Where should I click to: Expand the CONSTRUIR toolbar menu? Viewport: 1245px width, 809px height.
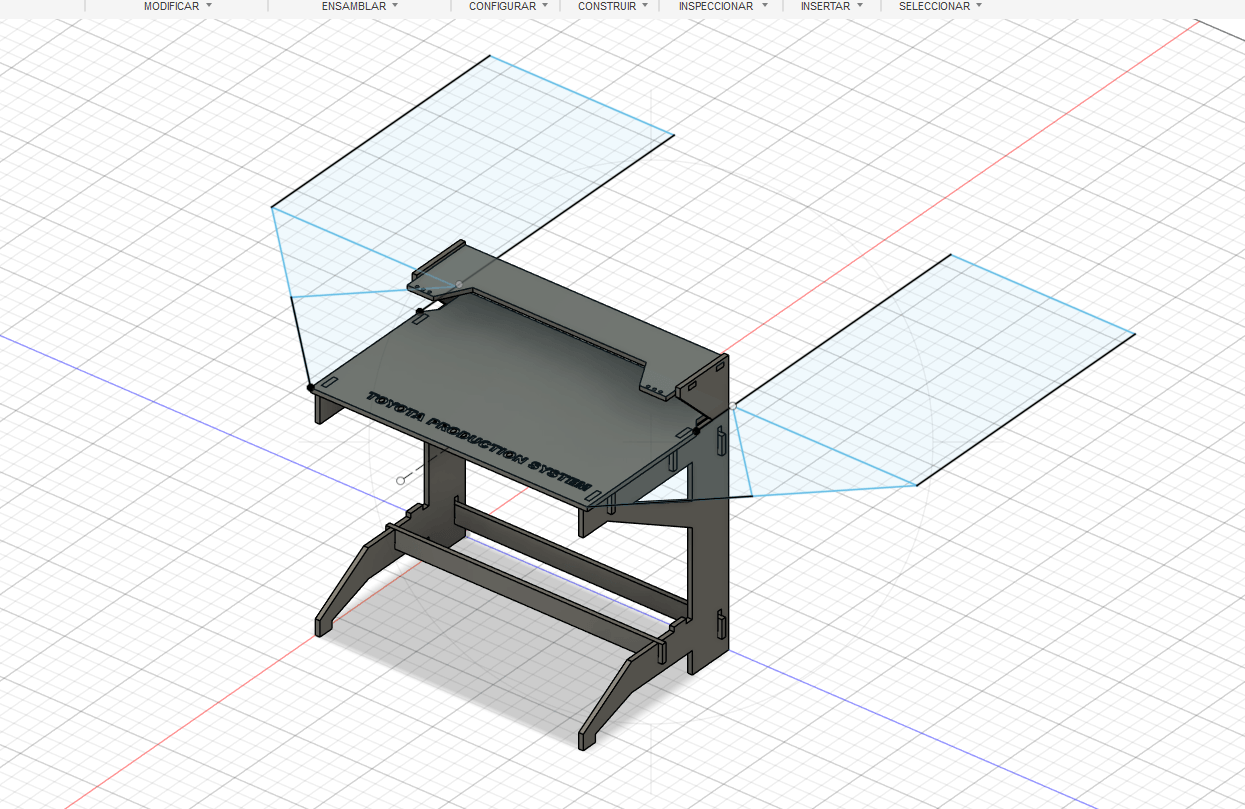pyautogui.click(x=613, y=6)
